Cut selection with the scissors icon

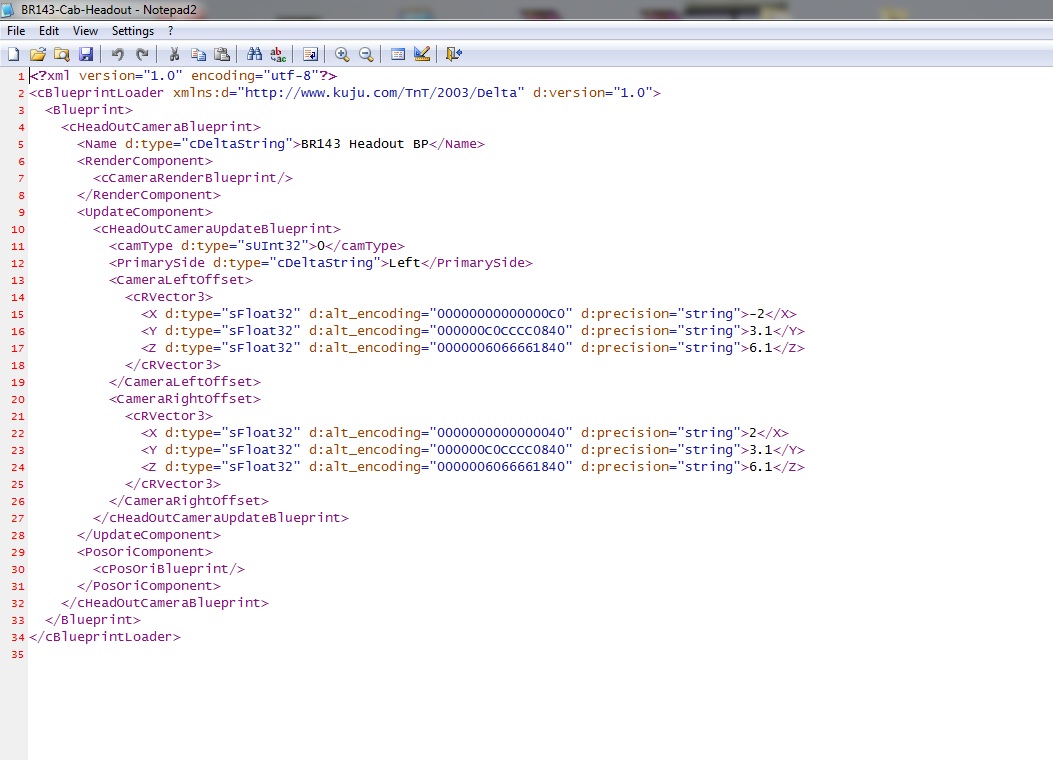174,54
